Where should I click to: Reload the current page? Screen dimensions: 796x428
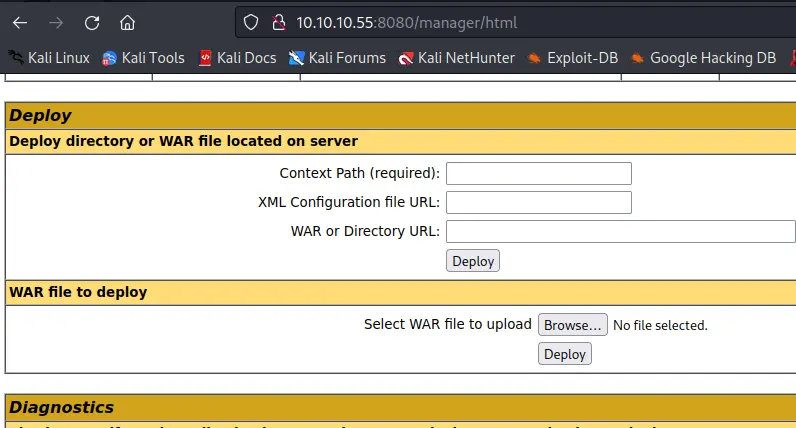click(x=92, y=22)
